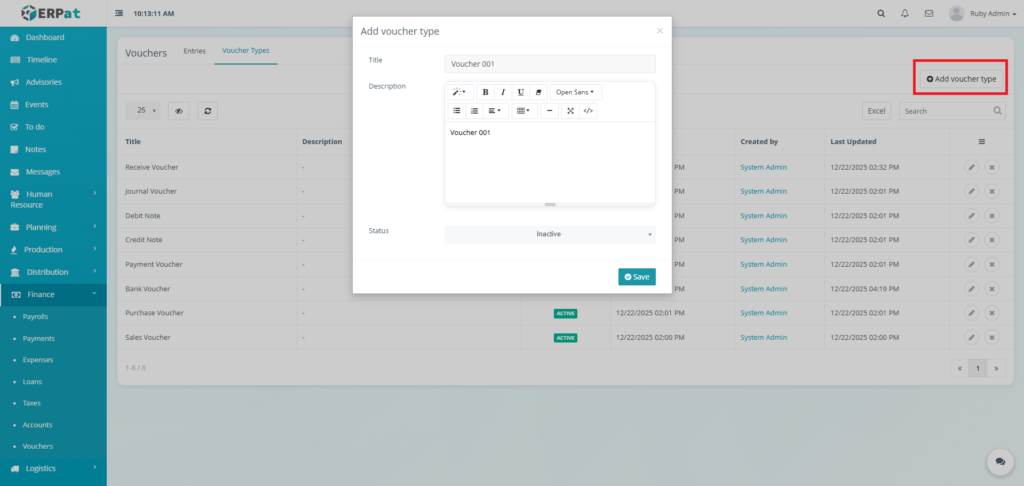Viewport: 1024px width, 486px height.
Task: Open the Ruby Admin user menu
Action: pos(982,13)
